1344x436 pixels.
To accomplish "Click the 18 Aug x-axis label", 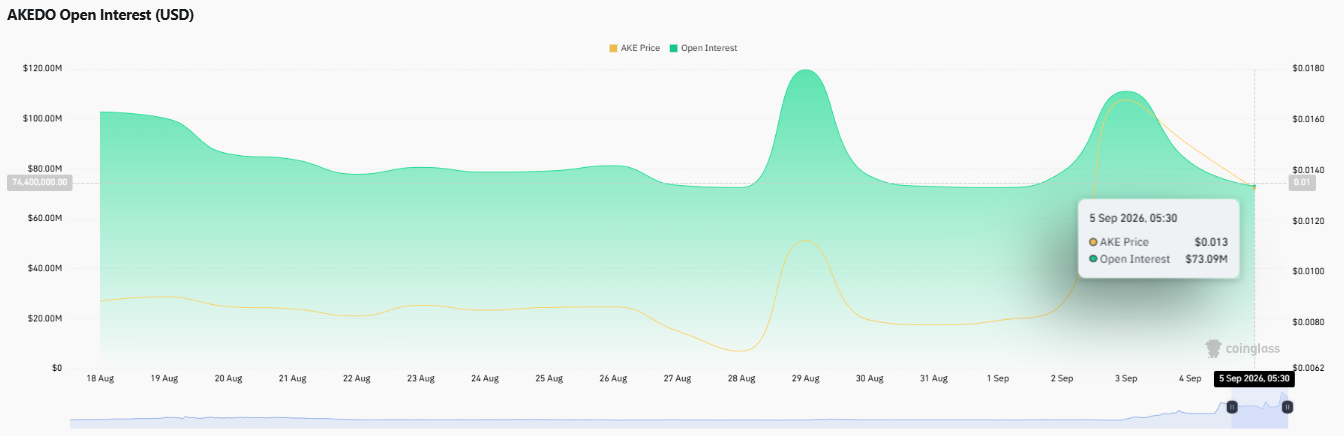I will pos(100,379).
